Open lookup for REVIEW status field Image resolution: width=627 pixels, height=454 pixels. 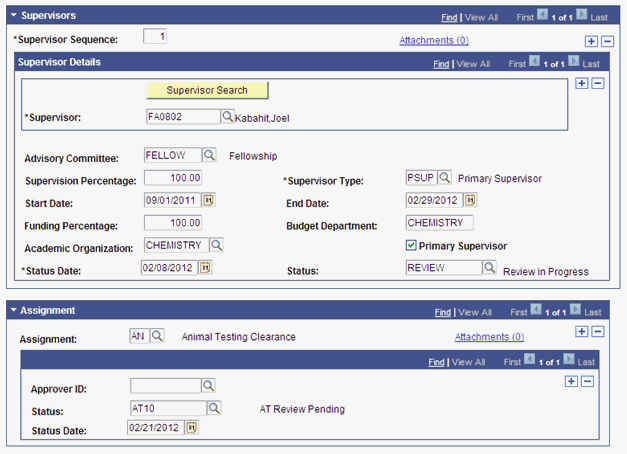pos(489,267)
